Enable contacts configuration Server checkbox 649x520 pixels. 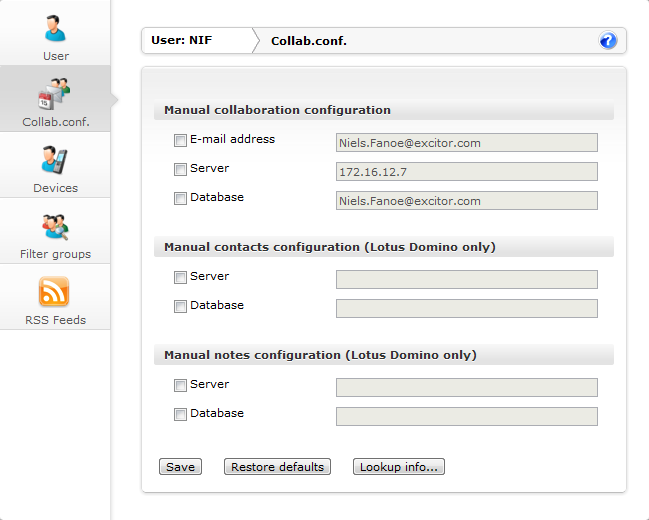(180, 278)
